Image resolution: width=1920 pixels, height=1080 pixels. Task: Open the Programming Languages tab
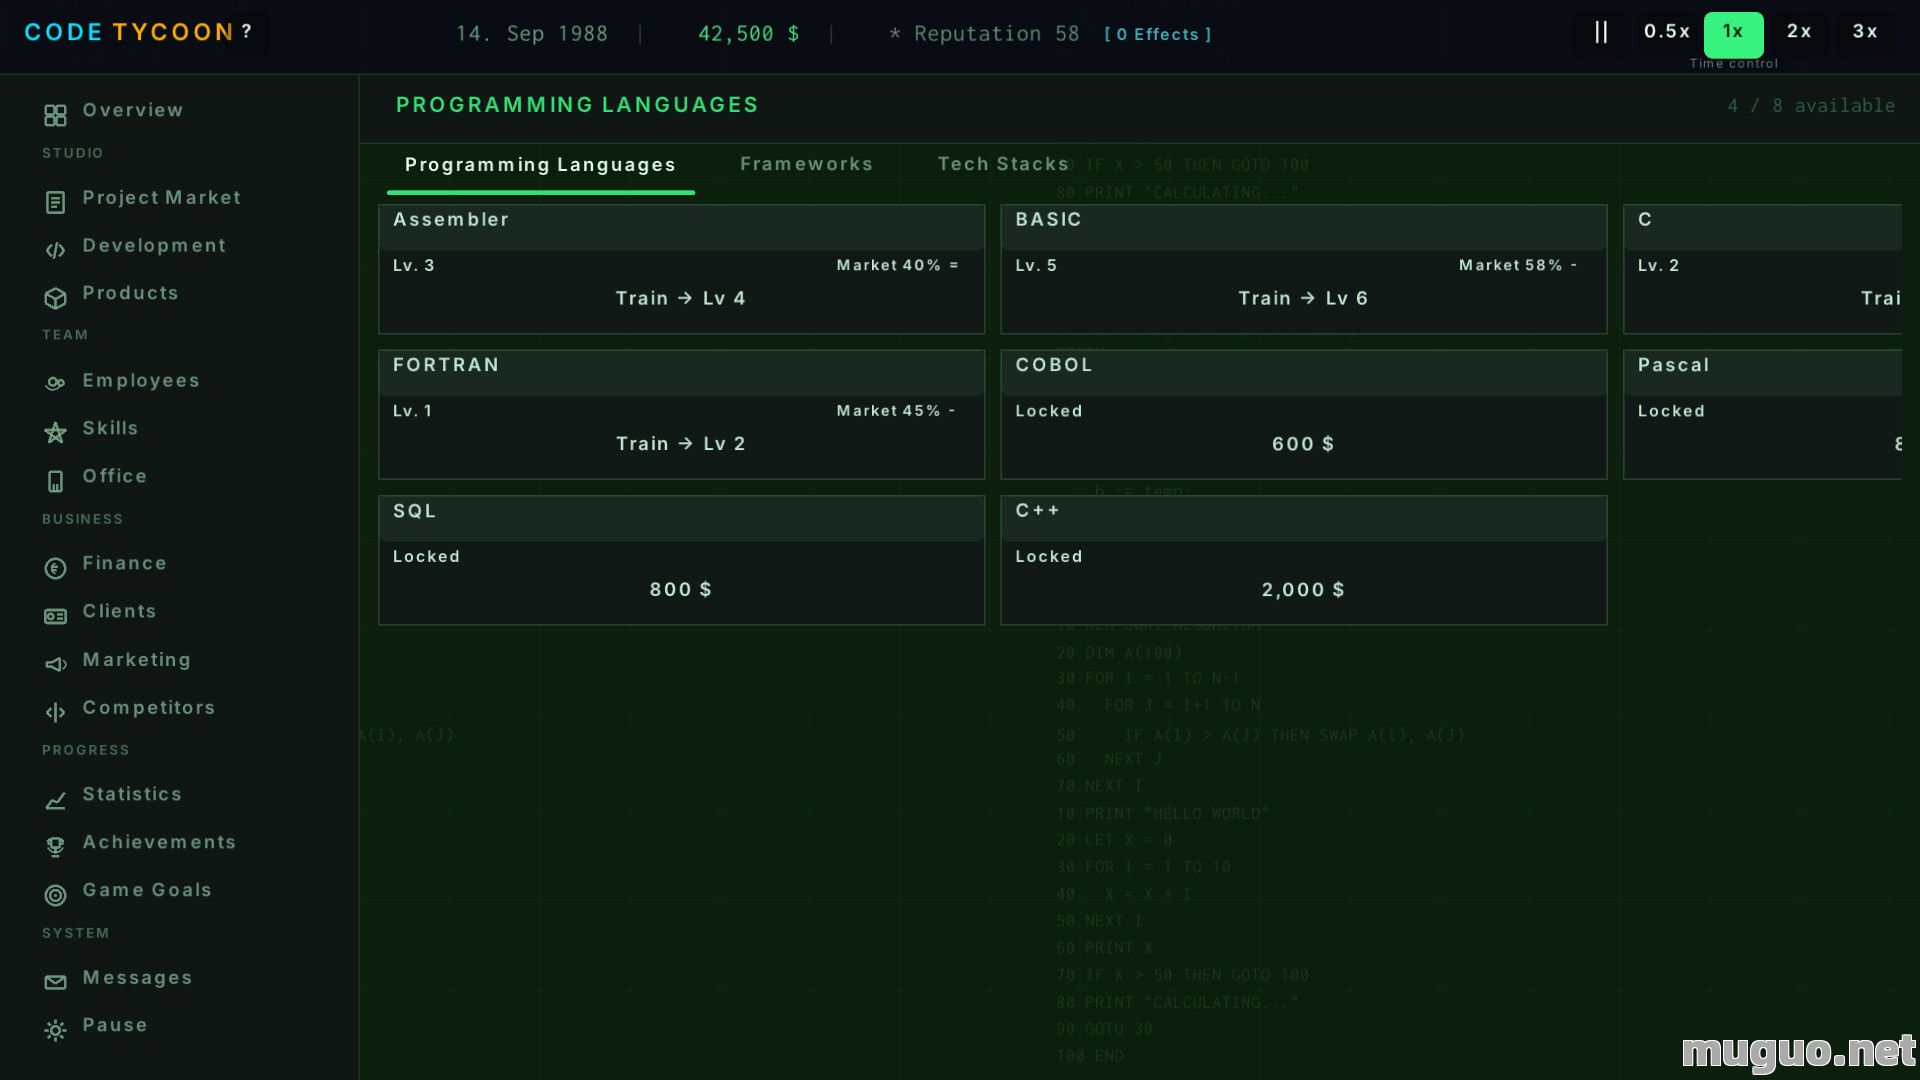pyautogui.click(x=540, y=165)
